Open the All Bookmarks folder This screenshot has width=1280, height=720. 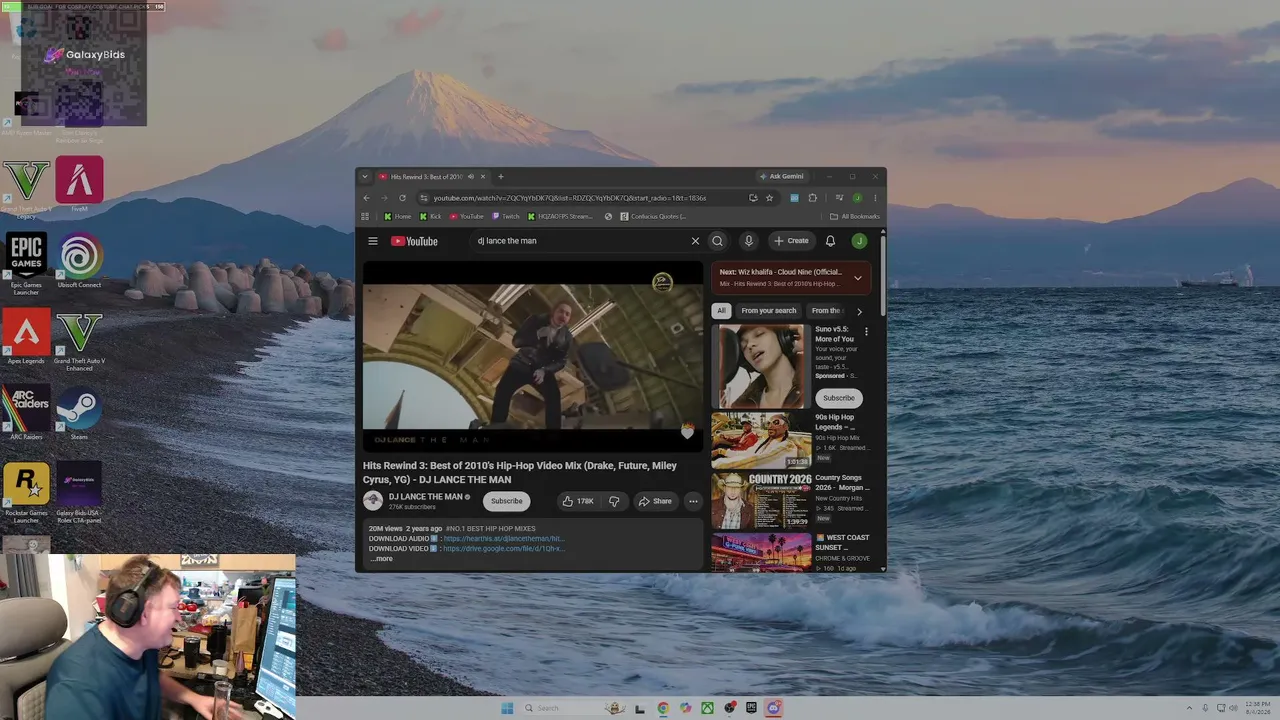(855, 216)
